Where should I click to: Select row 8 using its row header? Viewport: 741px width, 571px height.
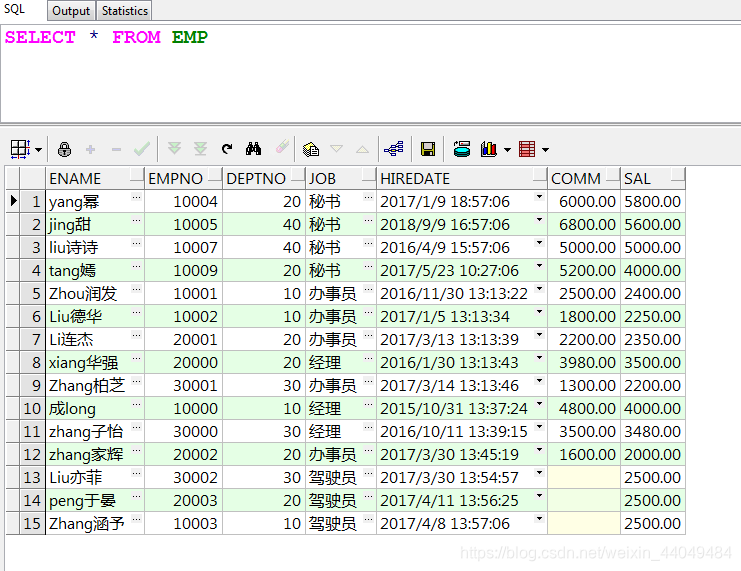pos(32,363)
